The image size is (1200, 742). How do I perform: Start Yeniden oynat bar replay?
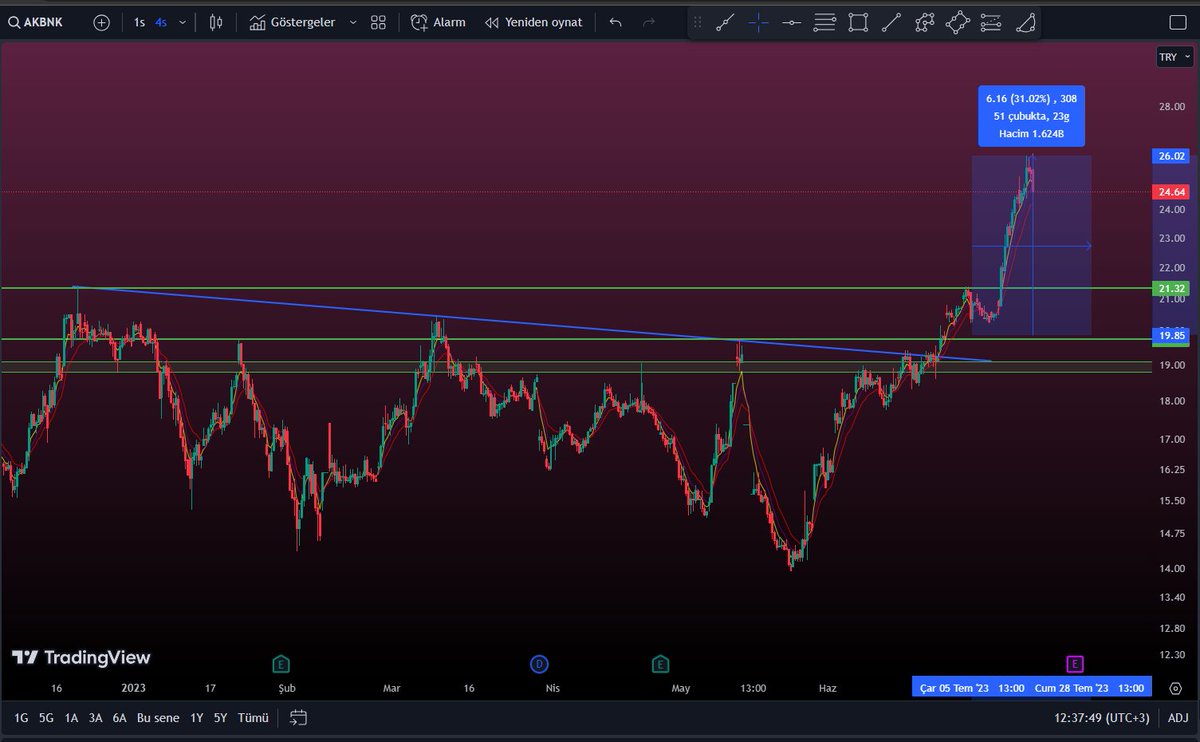coord(533,22)
